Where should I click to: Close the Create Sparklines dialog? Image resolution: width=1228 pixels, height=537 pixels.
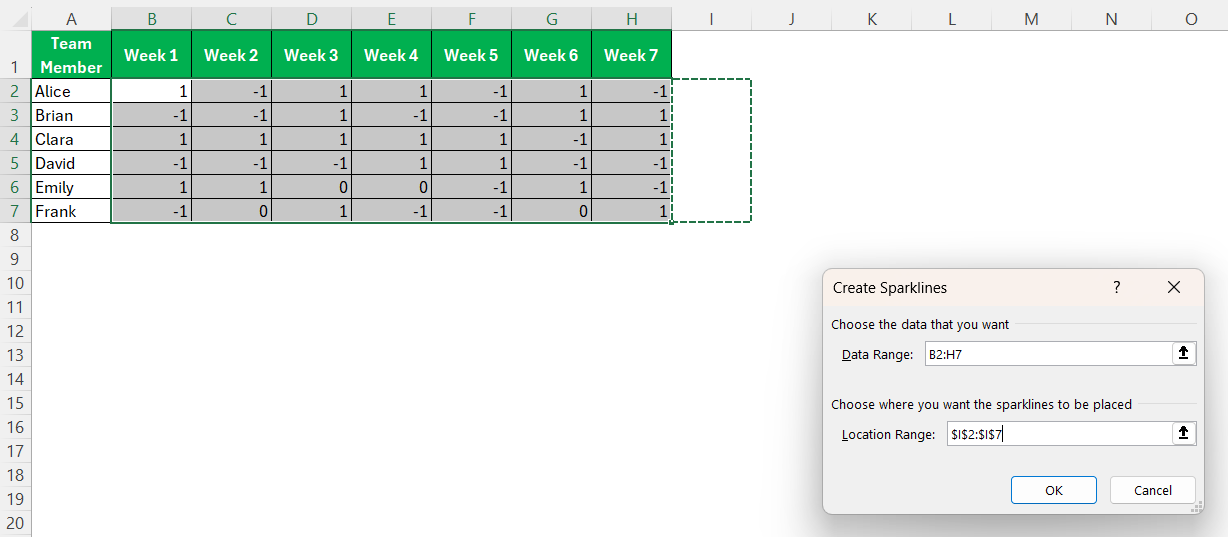pyautogui.click(x=1174, y=287)
